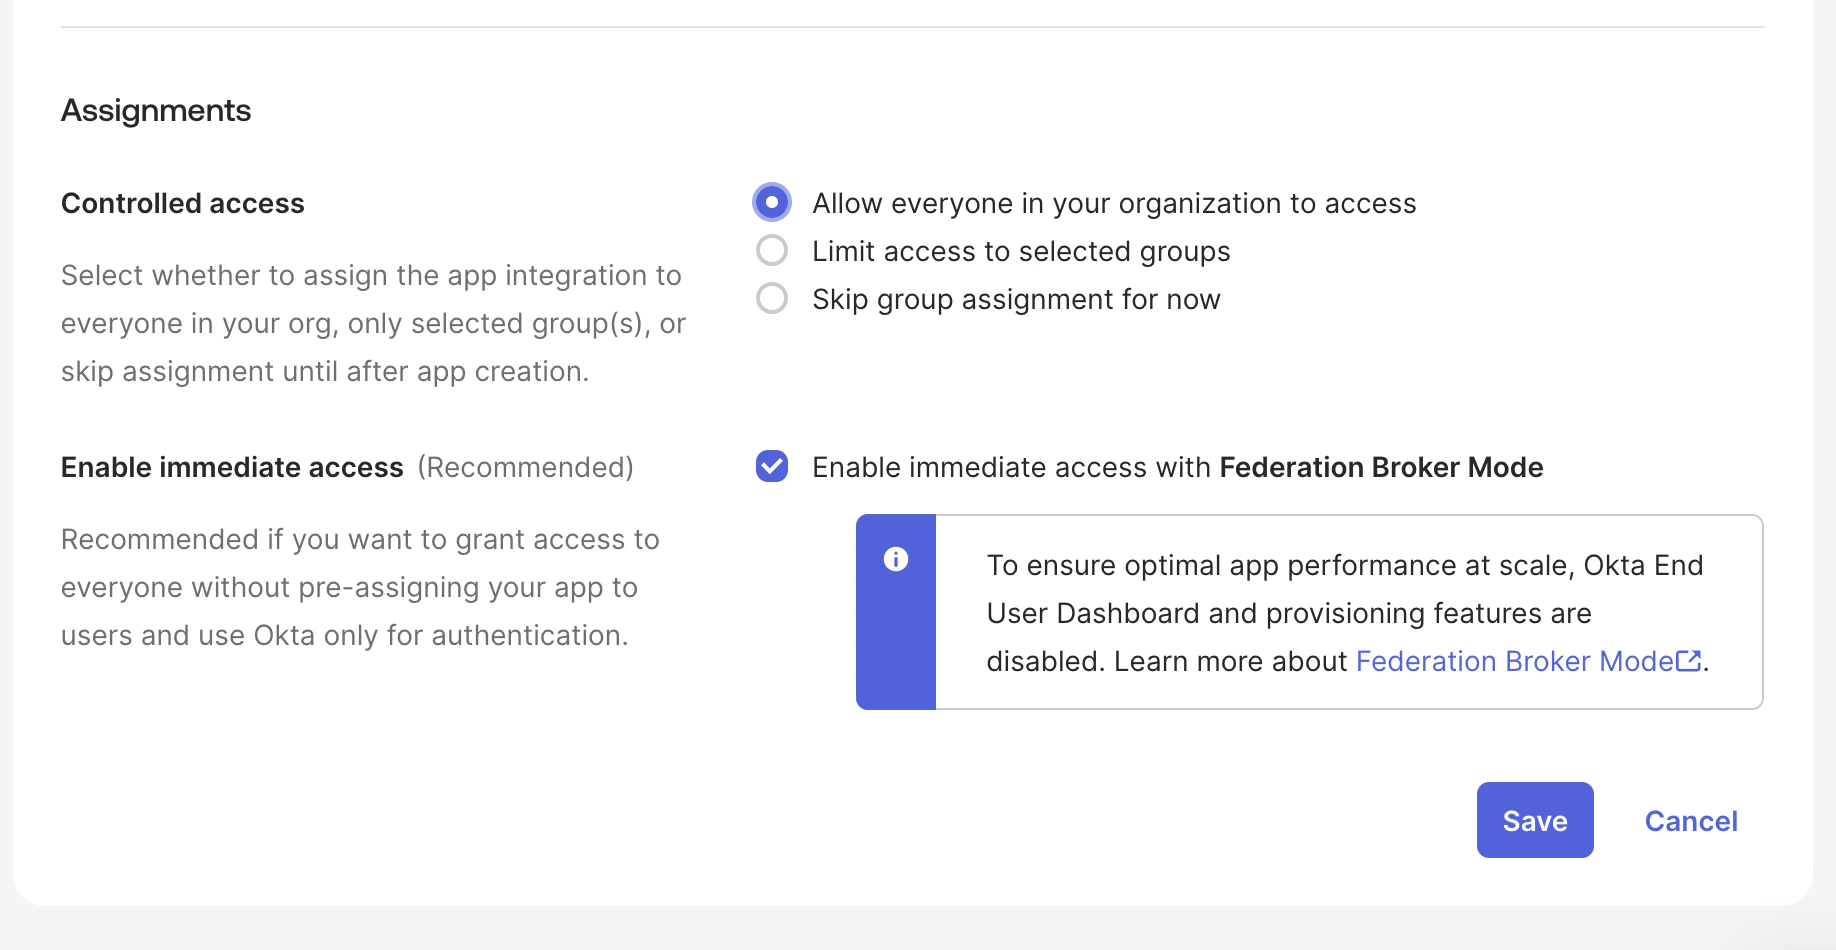Click 'Recommended if you want to grant access' description
Viewport: 1836px width, 950px height.
360,587
